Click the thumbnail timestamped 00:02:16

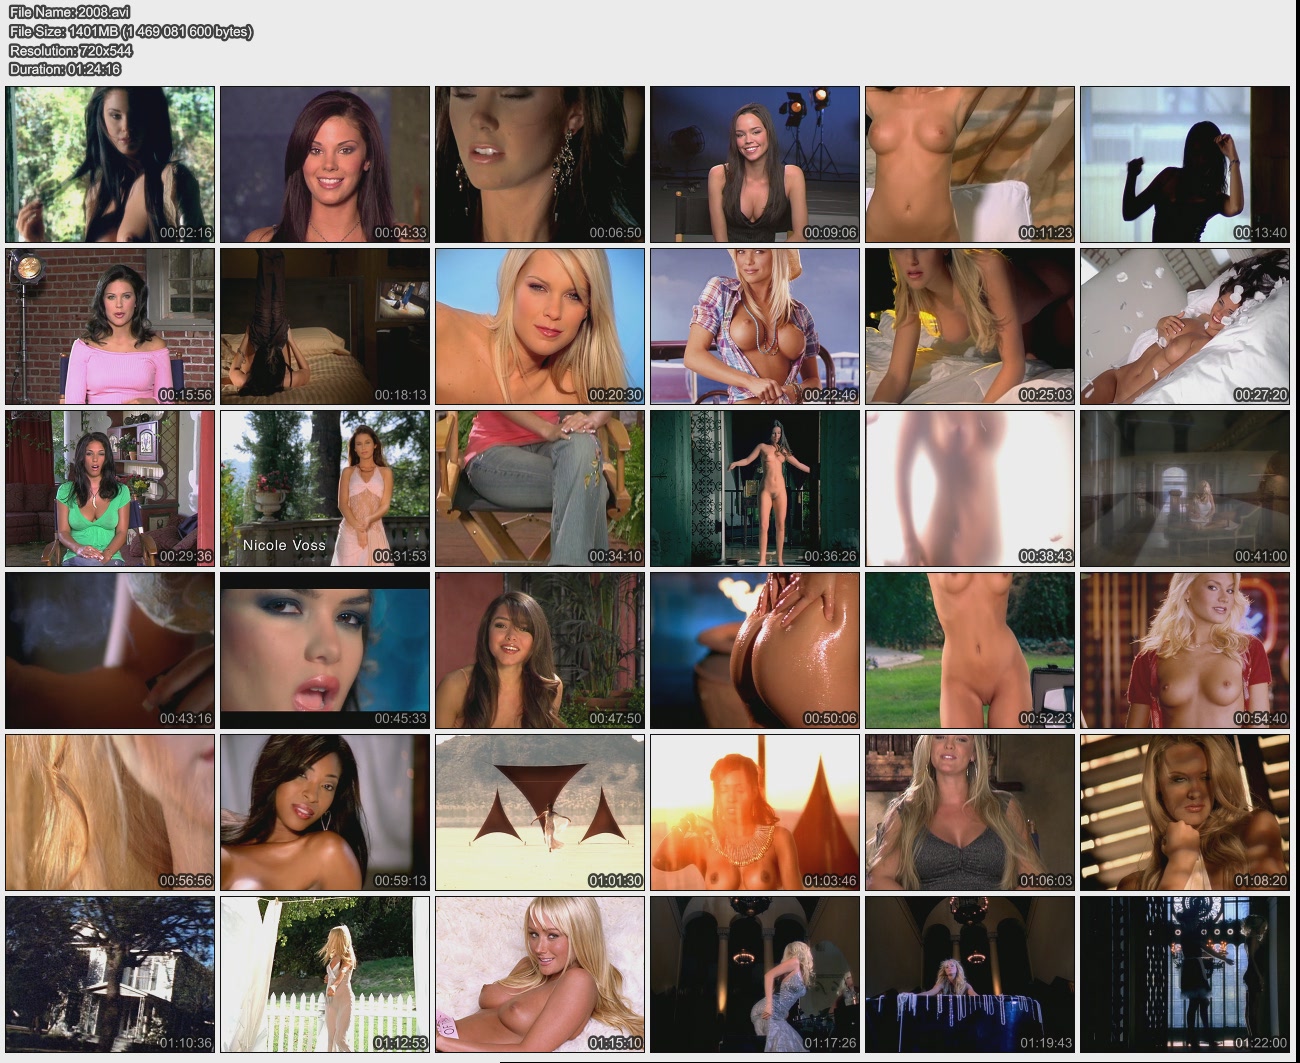[110, 164]
